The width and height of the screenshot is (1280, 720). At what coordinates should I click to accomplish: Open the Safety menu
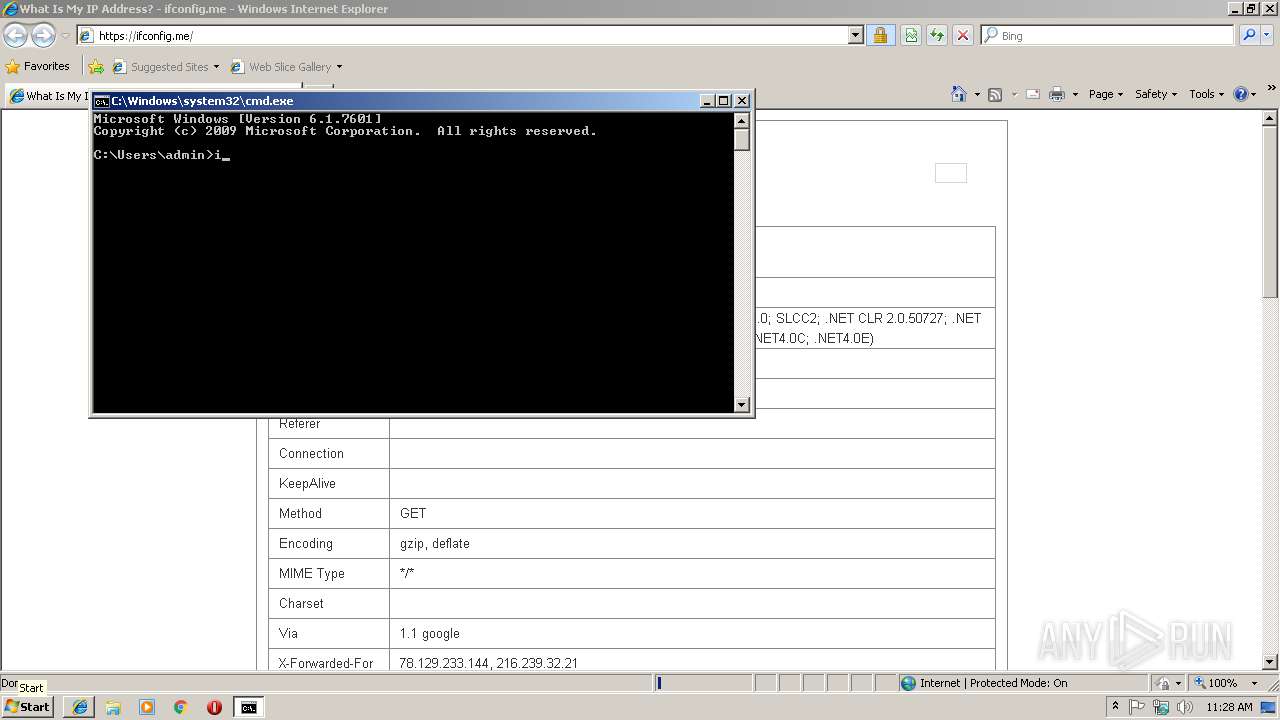[1156, 94]
